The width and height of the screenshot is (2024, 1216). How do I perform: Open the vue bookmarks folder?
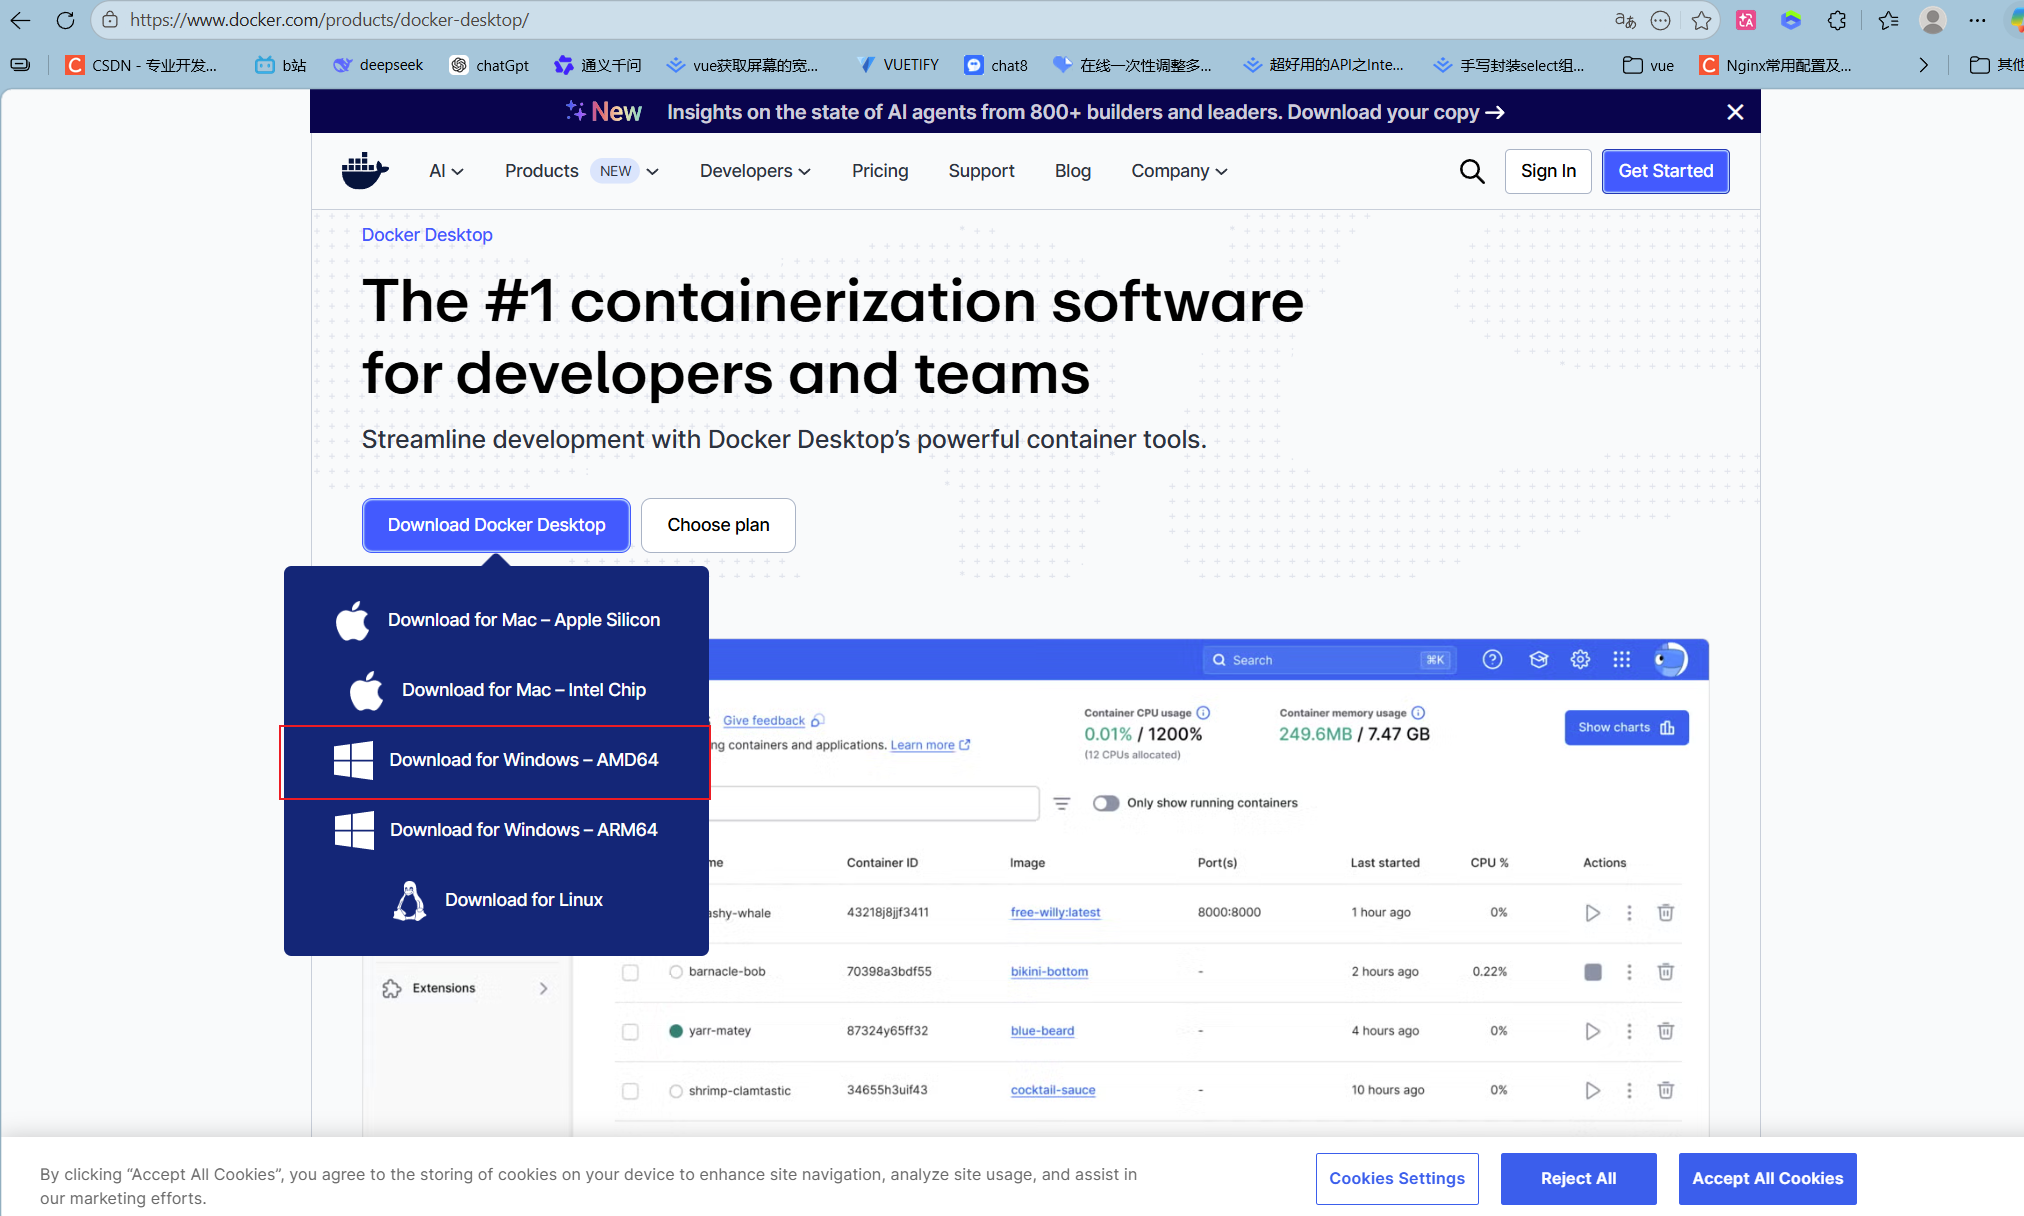click(1648, 65)
